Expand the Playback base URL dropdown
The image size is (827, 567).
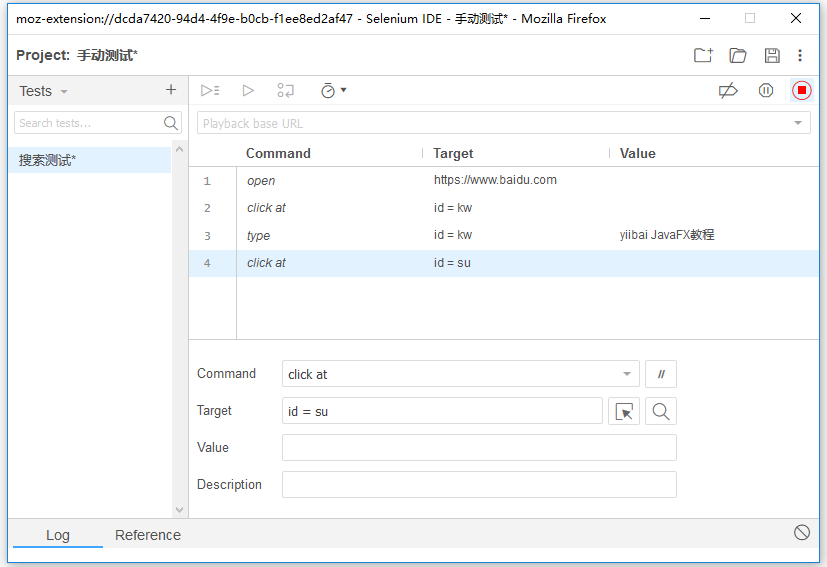(798, 123)
